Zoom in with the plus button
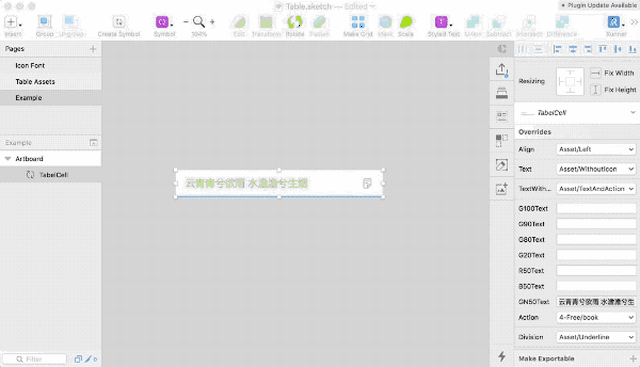This screenshot has height=367, width=640. point(212,22)
